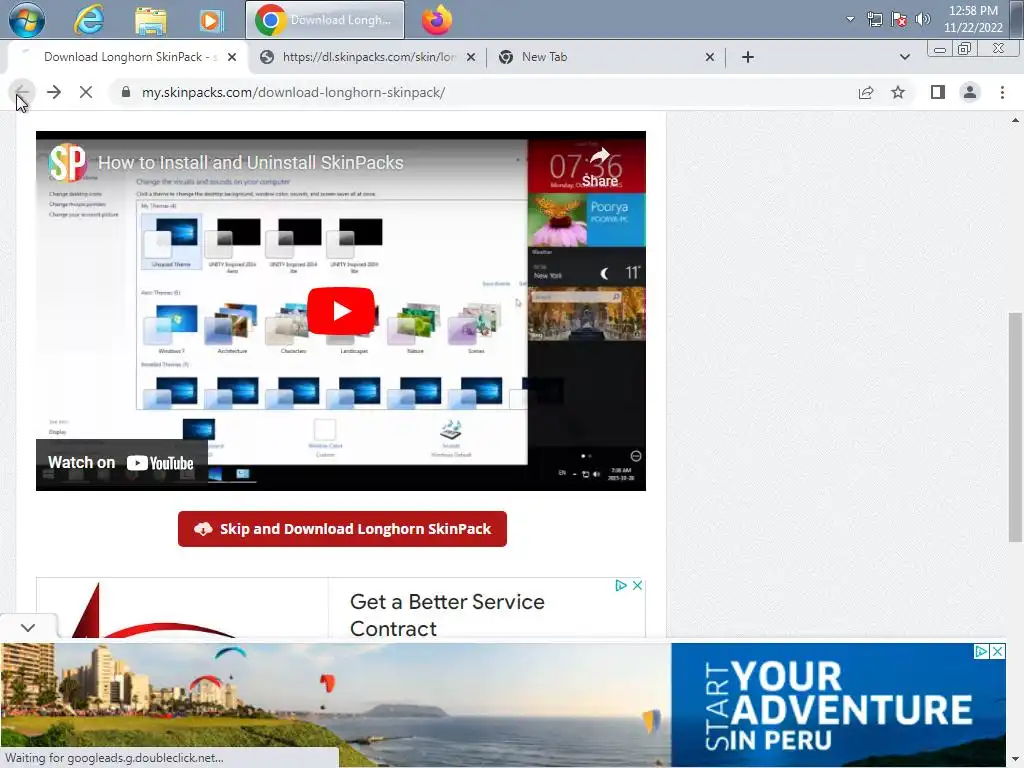Close the New Tab tab
Image resolution: width=1024 pixels, height=768 pixels.
(710, 57)
